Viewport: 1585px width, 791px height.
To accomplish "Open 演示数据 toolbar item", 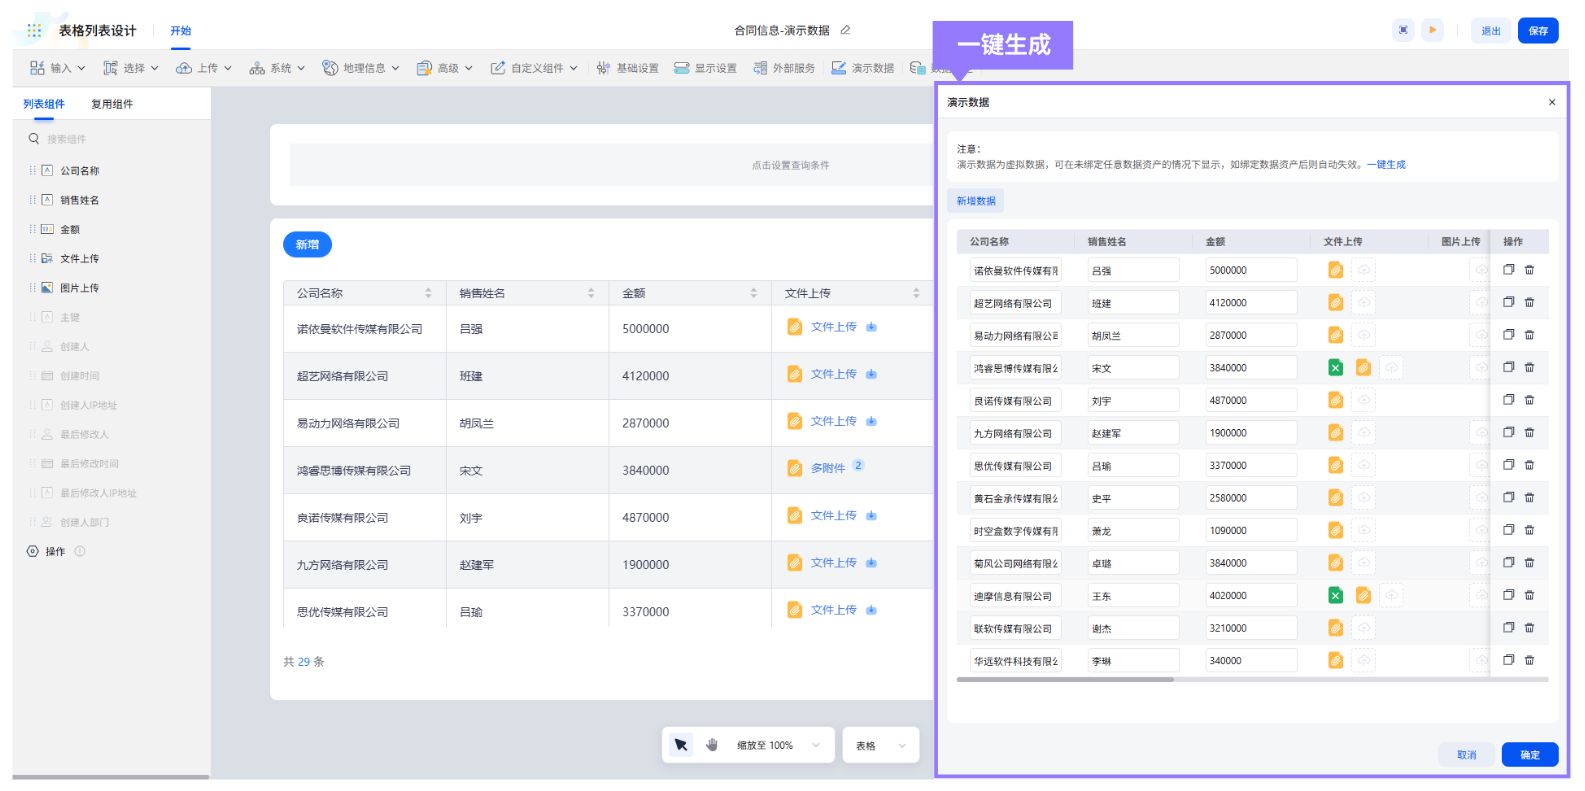I will click(862, 68).
